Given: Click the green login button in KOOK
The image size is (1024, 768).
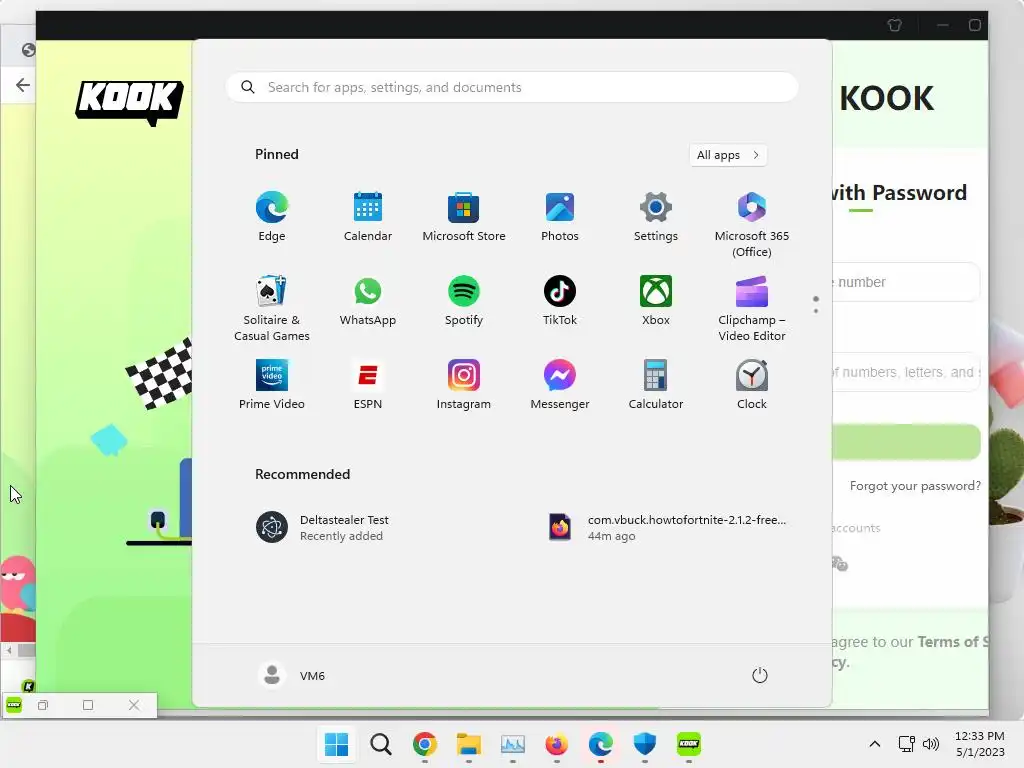Looking at the screenshot, I should (x=906, y=442).
